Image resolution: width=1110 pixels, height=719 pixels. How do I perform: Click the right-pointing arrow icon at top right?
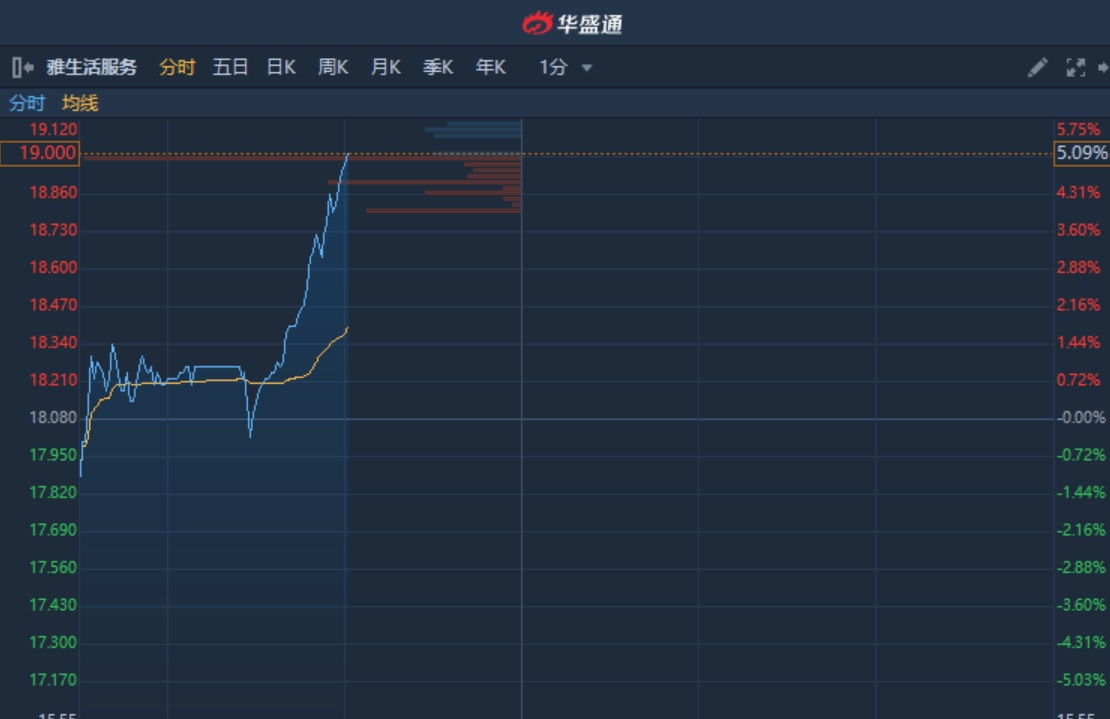[1103, 68]
